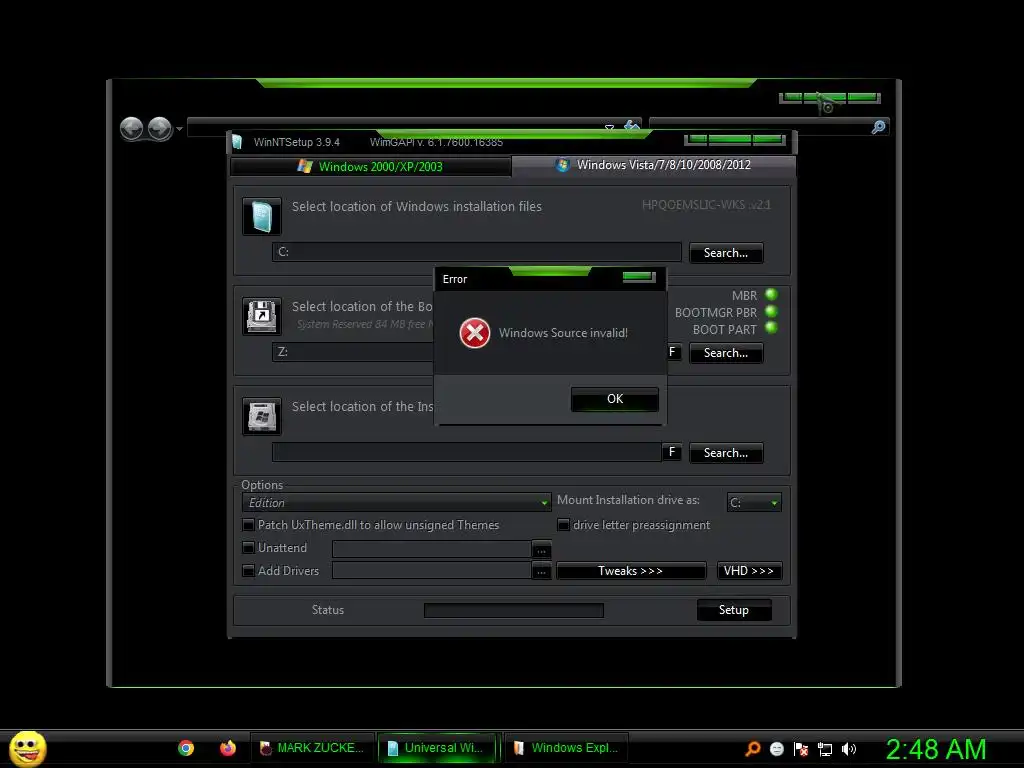The height and width of the screenshot is (768, 1024).
Task: Click the WimGAPI version text
Action: tap(436, 142)
